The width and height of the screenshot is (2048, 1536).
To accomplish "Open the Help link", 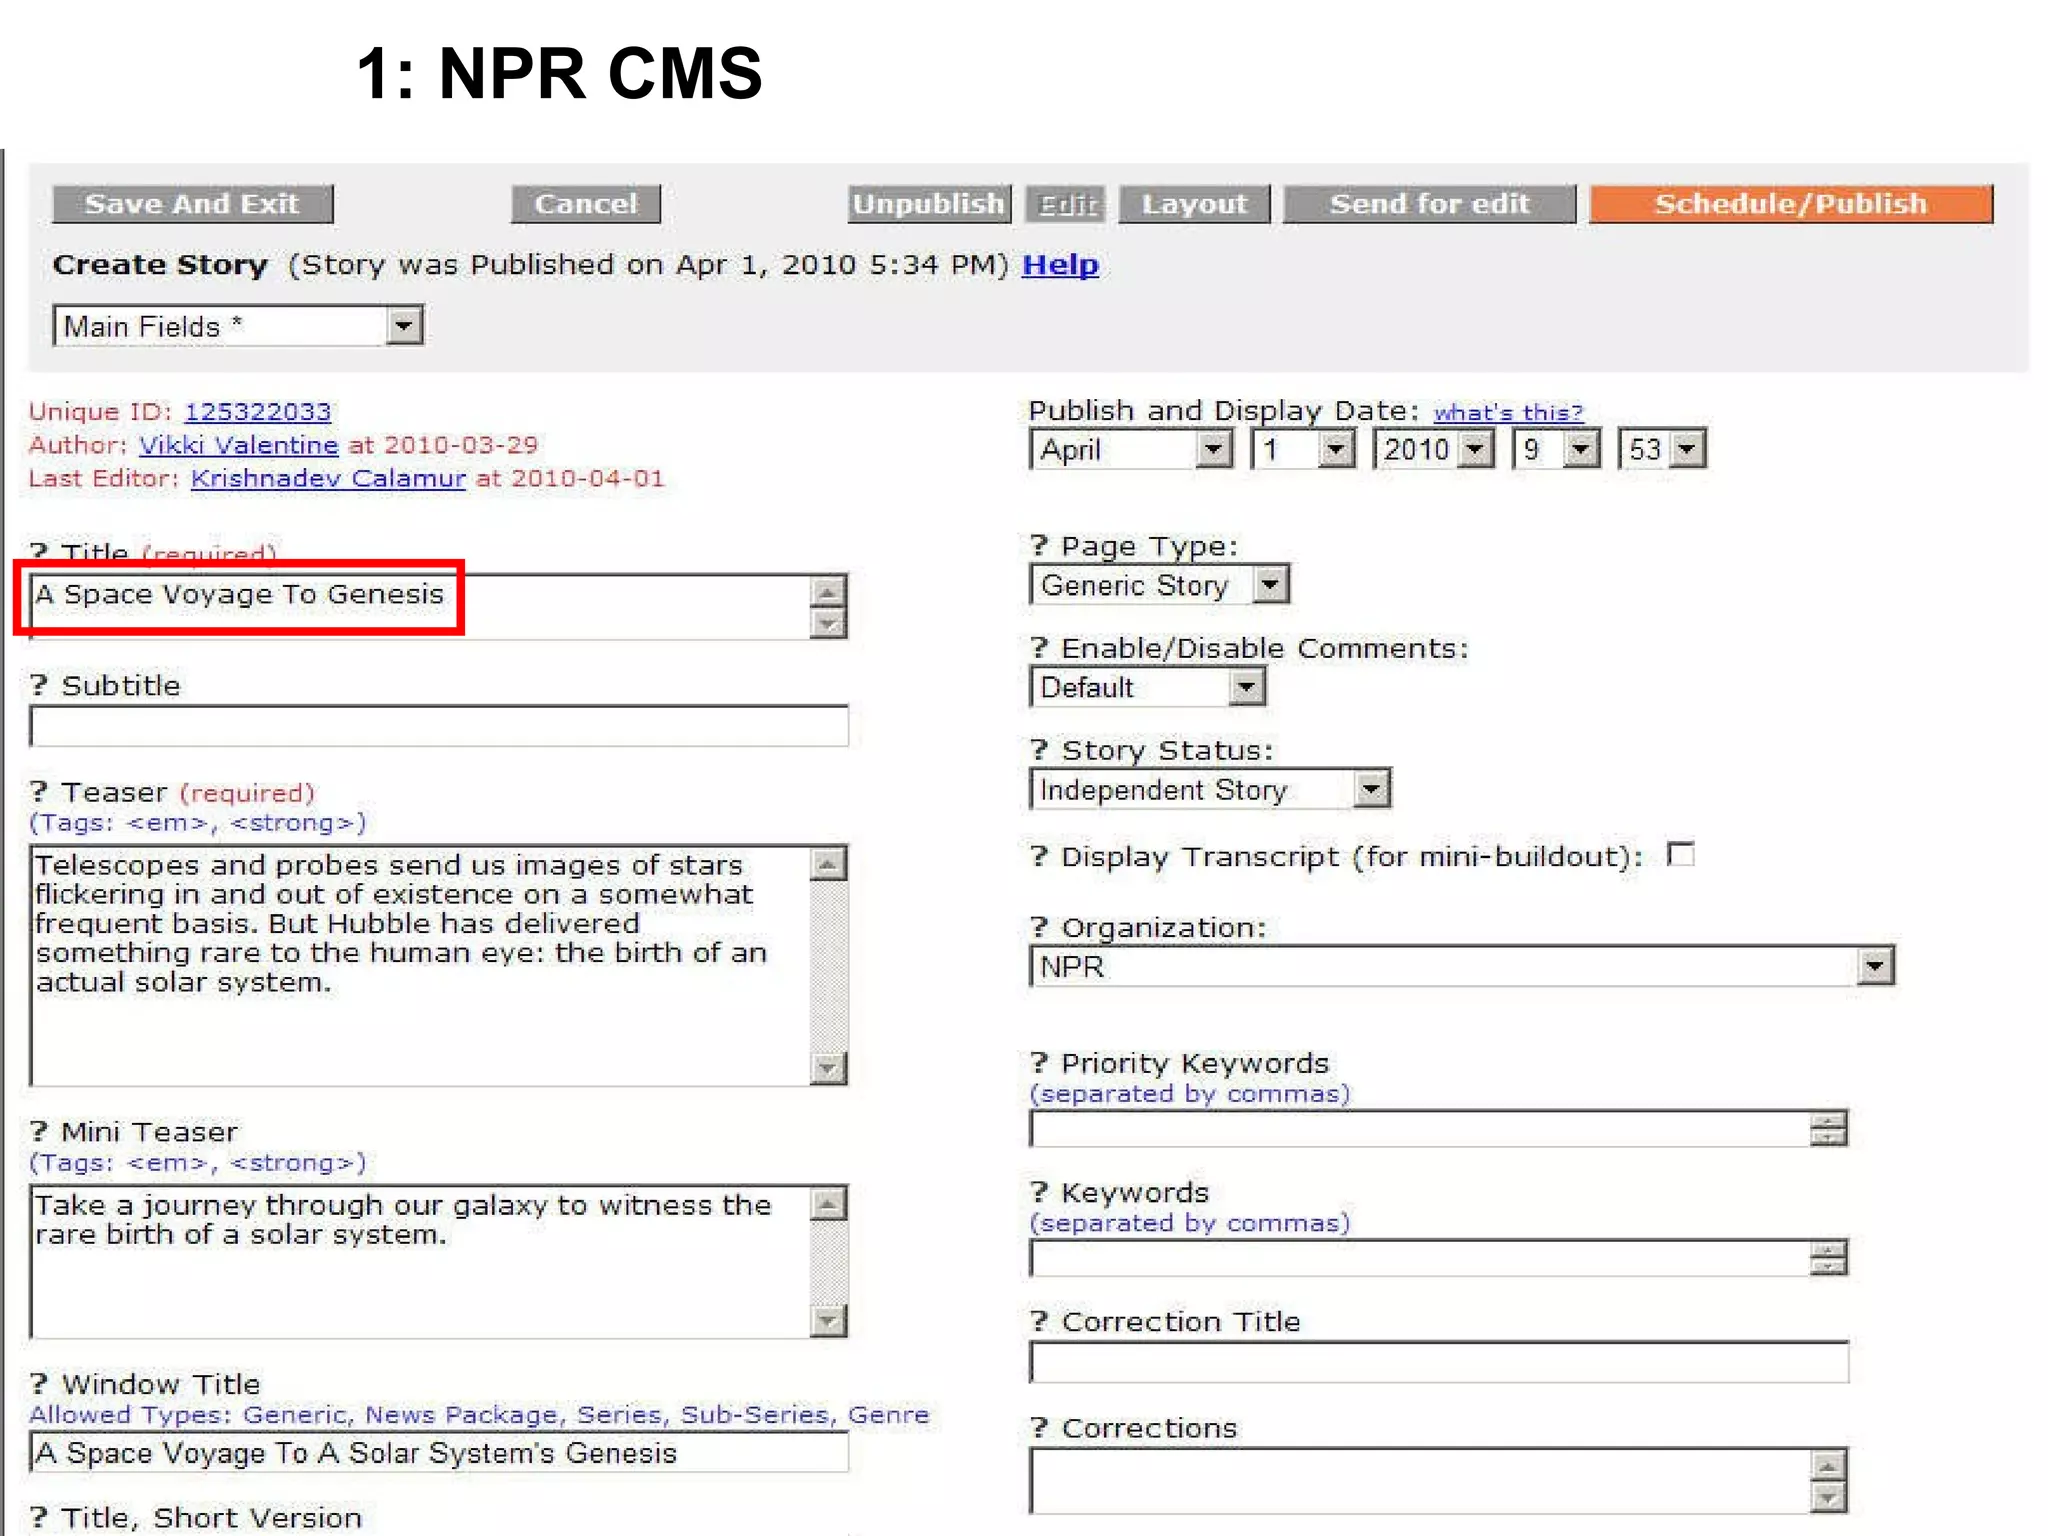I will [x=1060, y=265].
